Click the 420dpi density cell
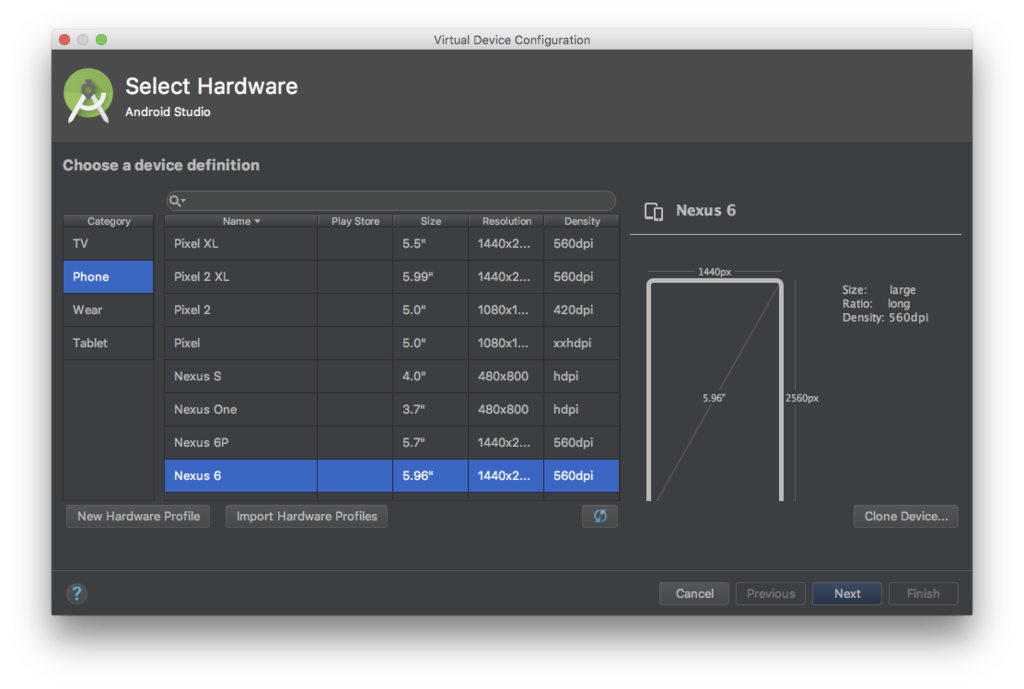Screen dimensions: 1024x689 pyautogui.click(x=582, y=310)
